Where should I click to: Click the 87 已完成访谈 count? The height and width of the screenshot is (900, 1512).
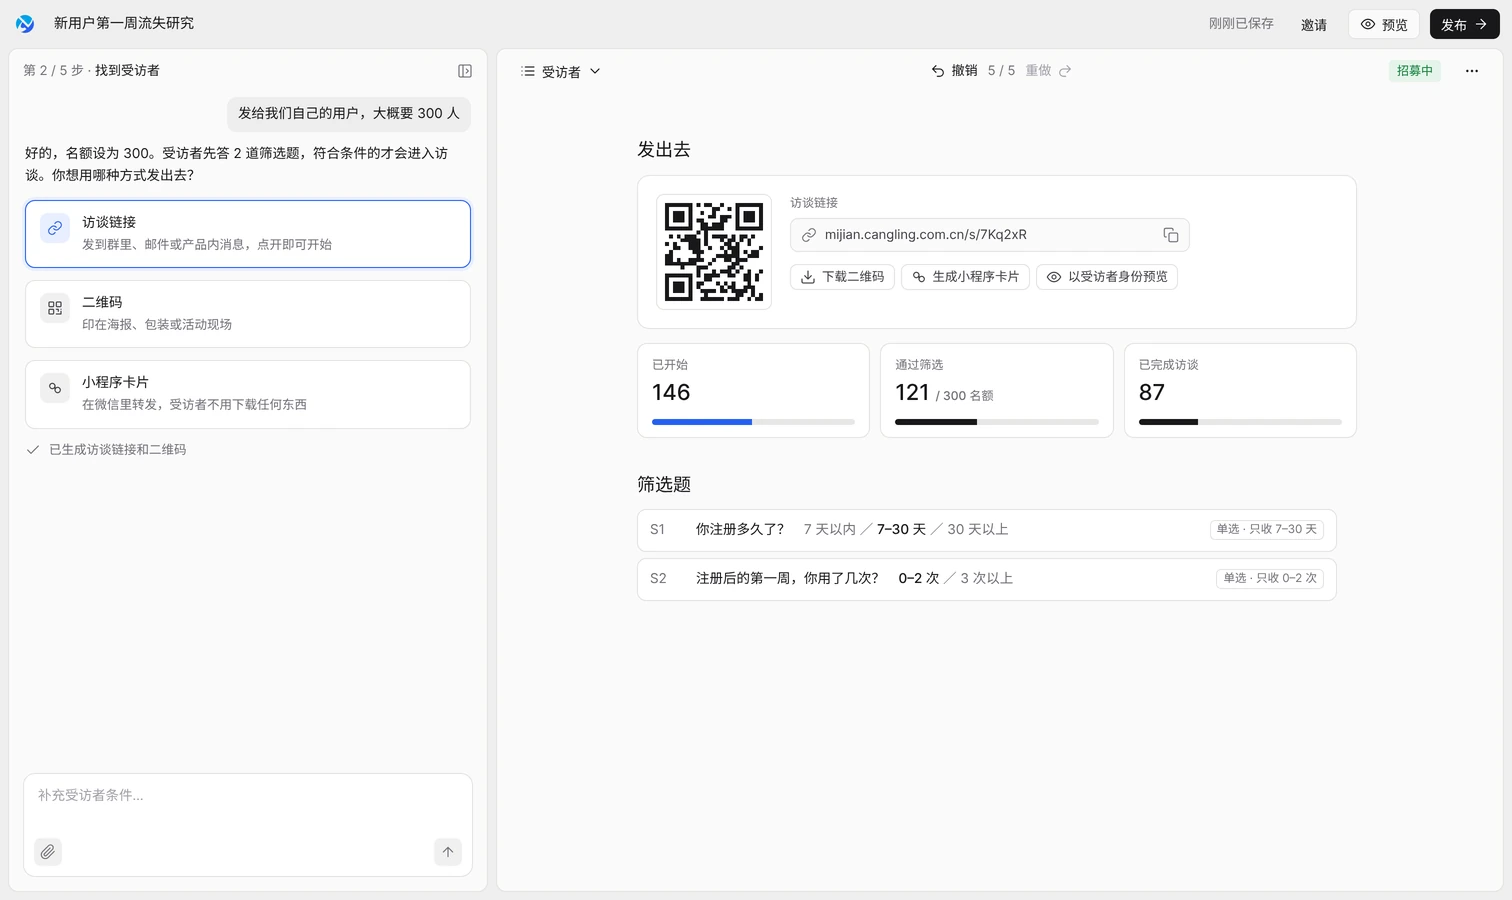[1152, 393]
